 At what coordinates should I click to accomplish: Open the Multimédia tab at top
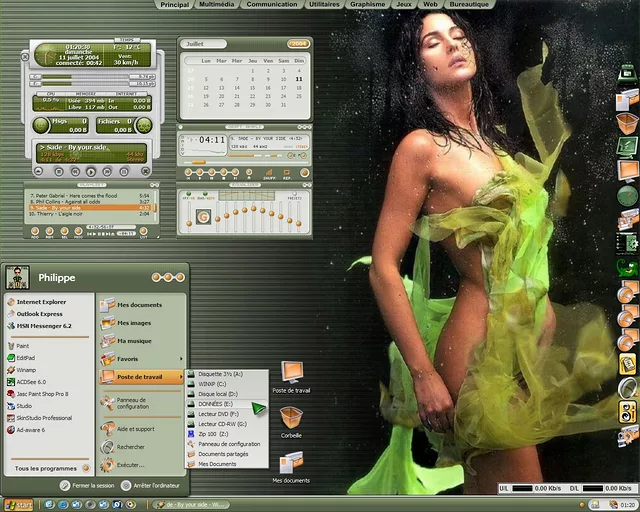[x=219, y=4]
